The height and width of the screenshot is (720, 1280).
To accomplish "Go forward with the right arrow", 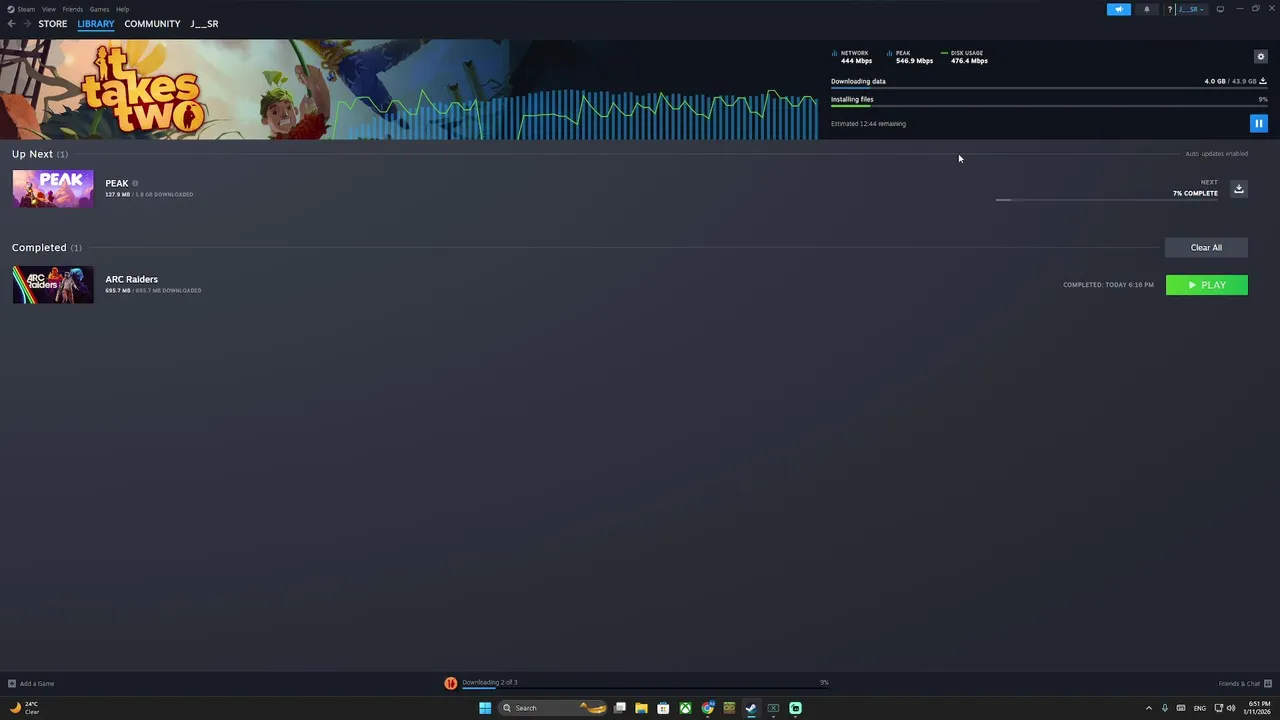I will pos(26,24).
